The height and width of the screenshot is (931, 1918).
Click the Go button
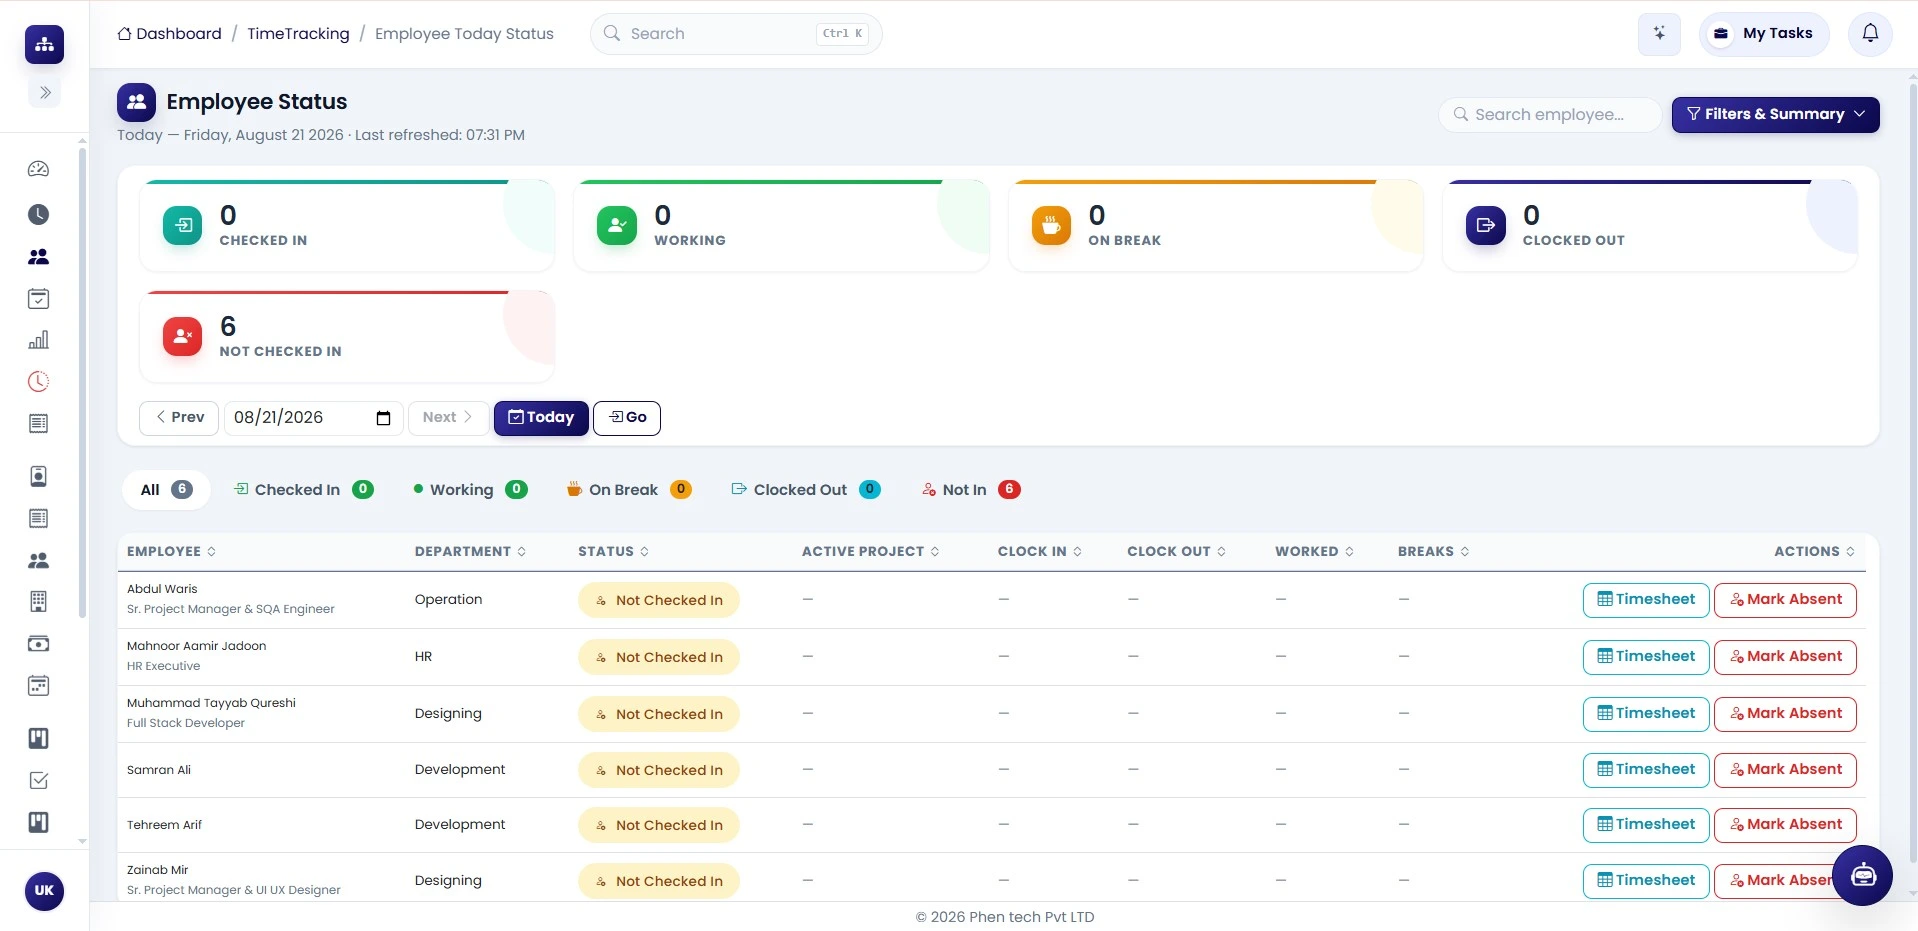[627, 418]
